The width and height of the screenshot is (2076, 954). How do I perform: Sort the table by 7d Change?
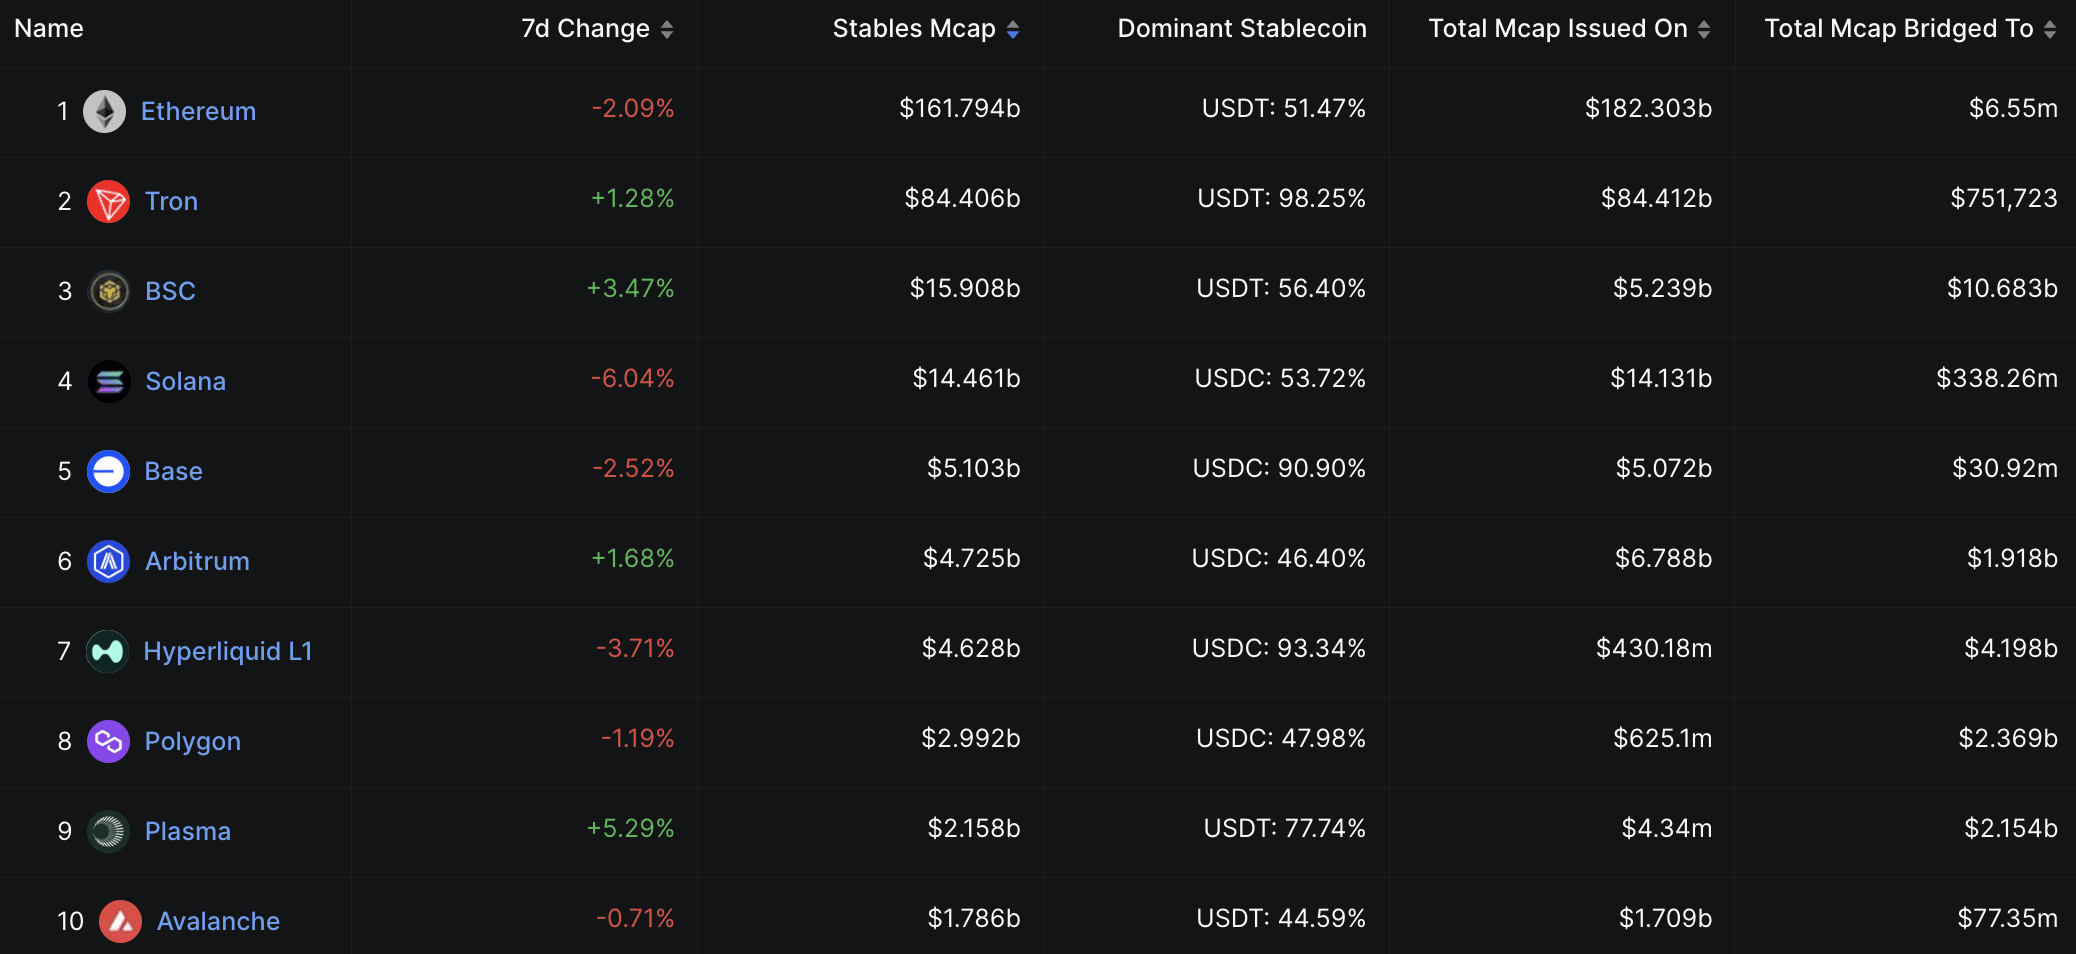[666, 29]
